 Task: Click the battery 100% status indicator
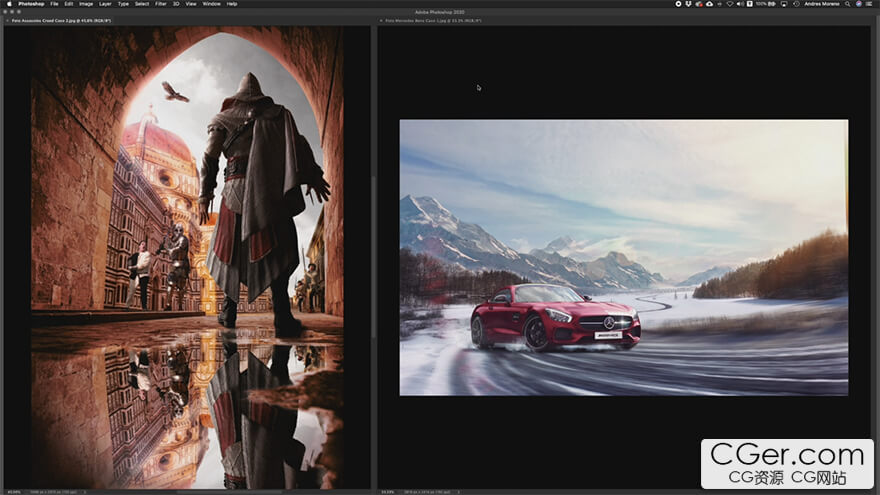pyautogui.click(x=766, y=4)
